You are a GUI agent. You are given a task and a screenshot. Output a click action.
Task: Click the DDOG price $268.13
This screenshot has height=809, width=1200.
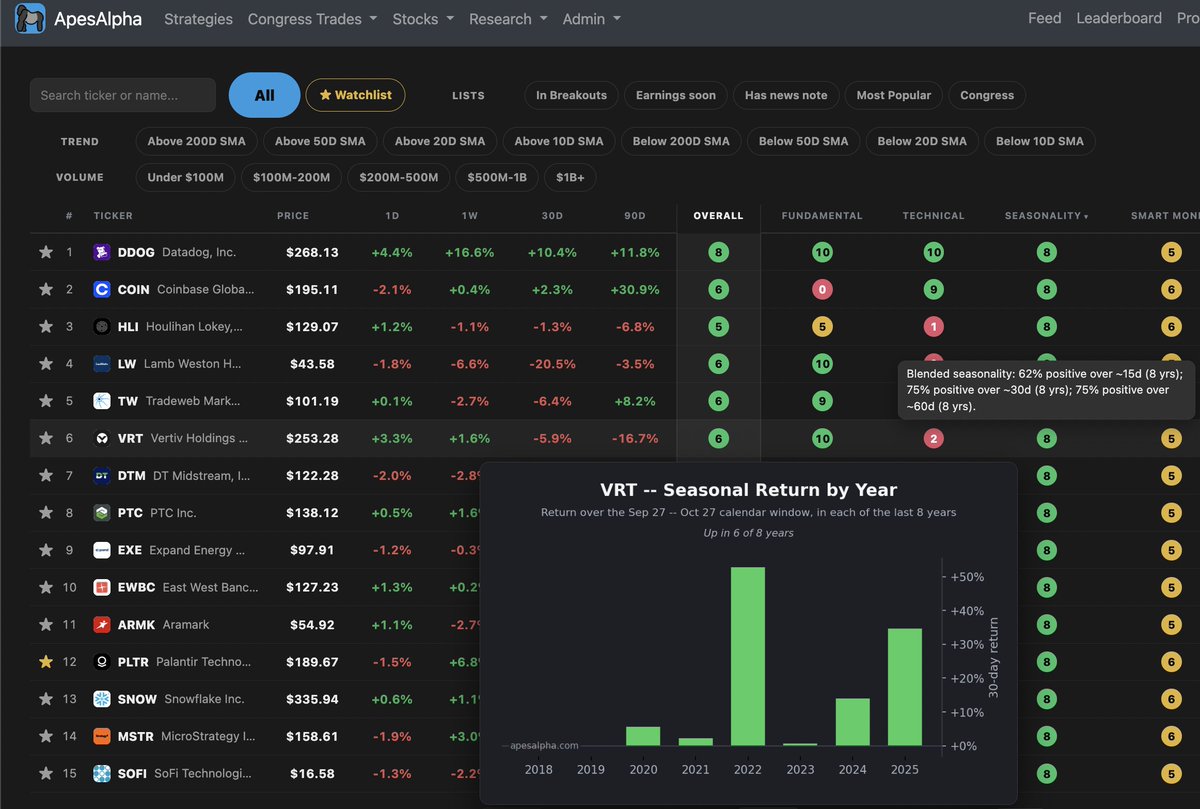[x=312, y=253]
